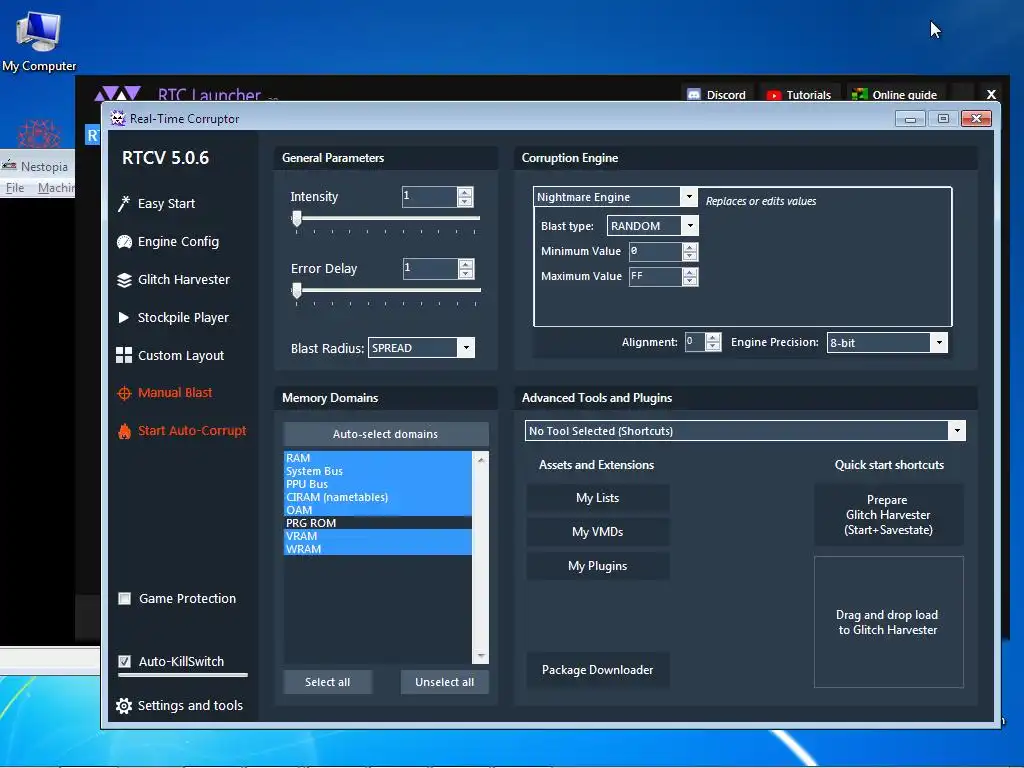1024x768 pixels.
Task: Click Alignment stepper arrows
Action: [x=713, y=342]
